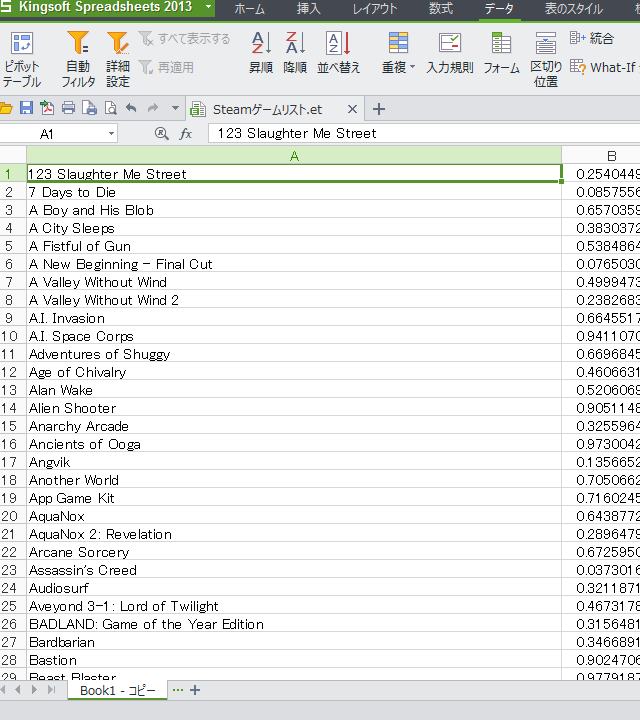The image size is (640, 720).
Task: Add a new sheet with plus icon
Action: (195, 690)
